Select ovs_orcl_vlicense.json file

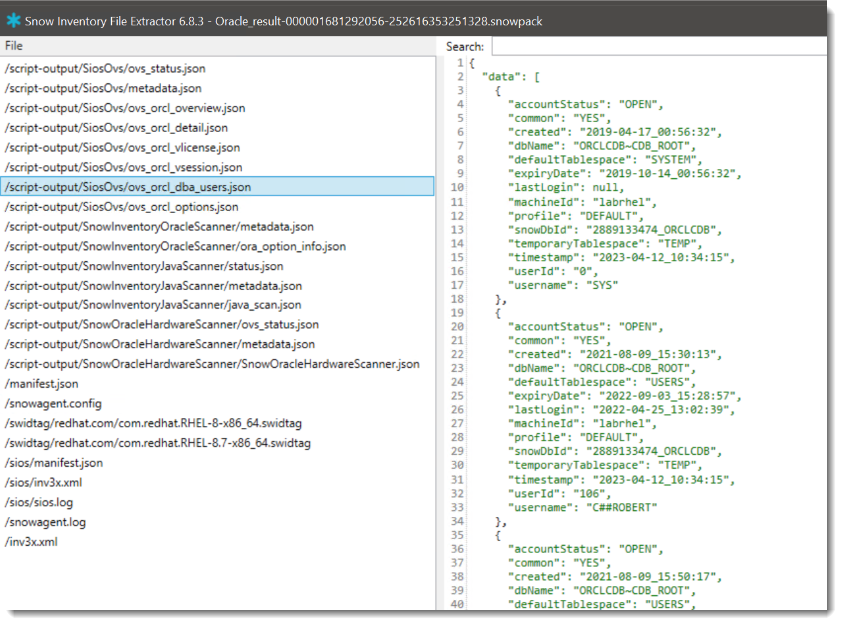pos(122,148)
